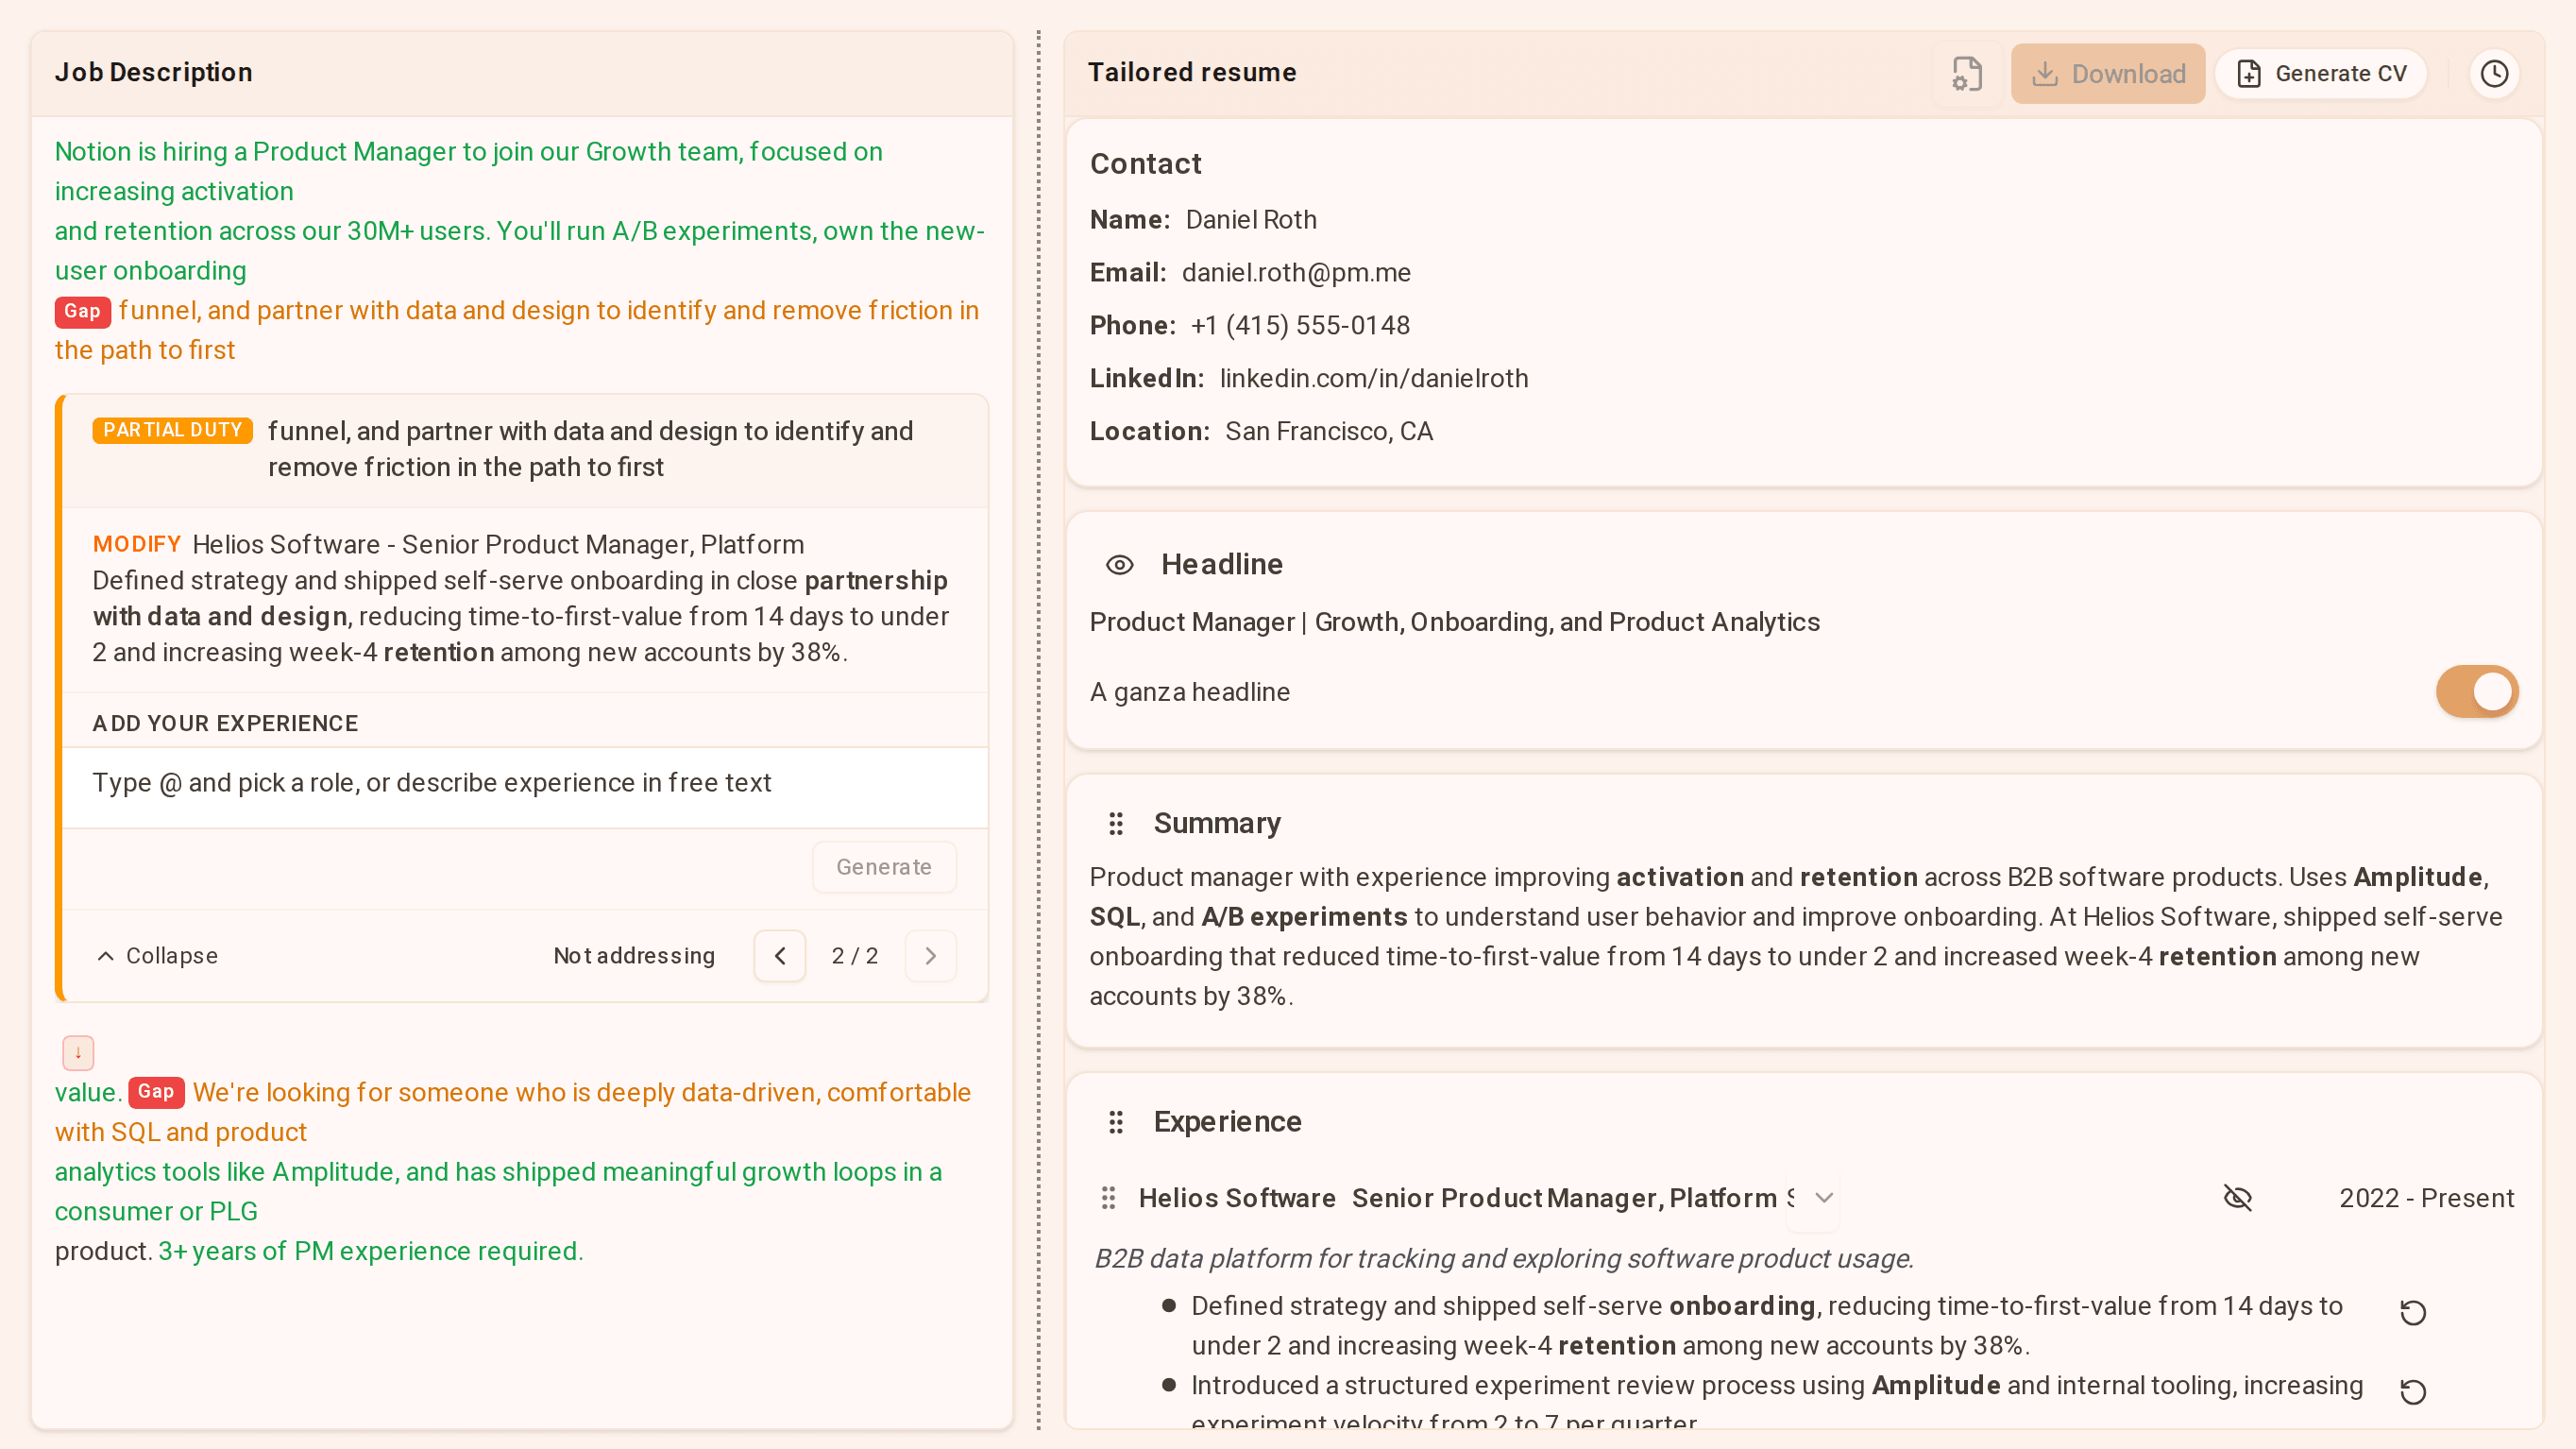Toggle Headline visibility eye icon

point(1119,565)
